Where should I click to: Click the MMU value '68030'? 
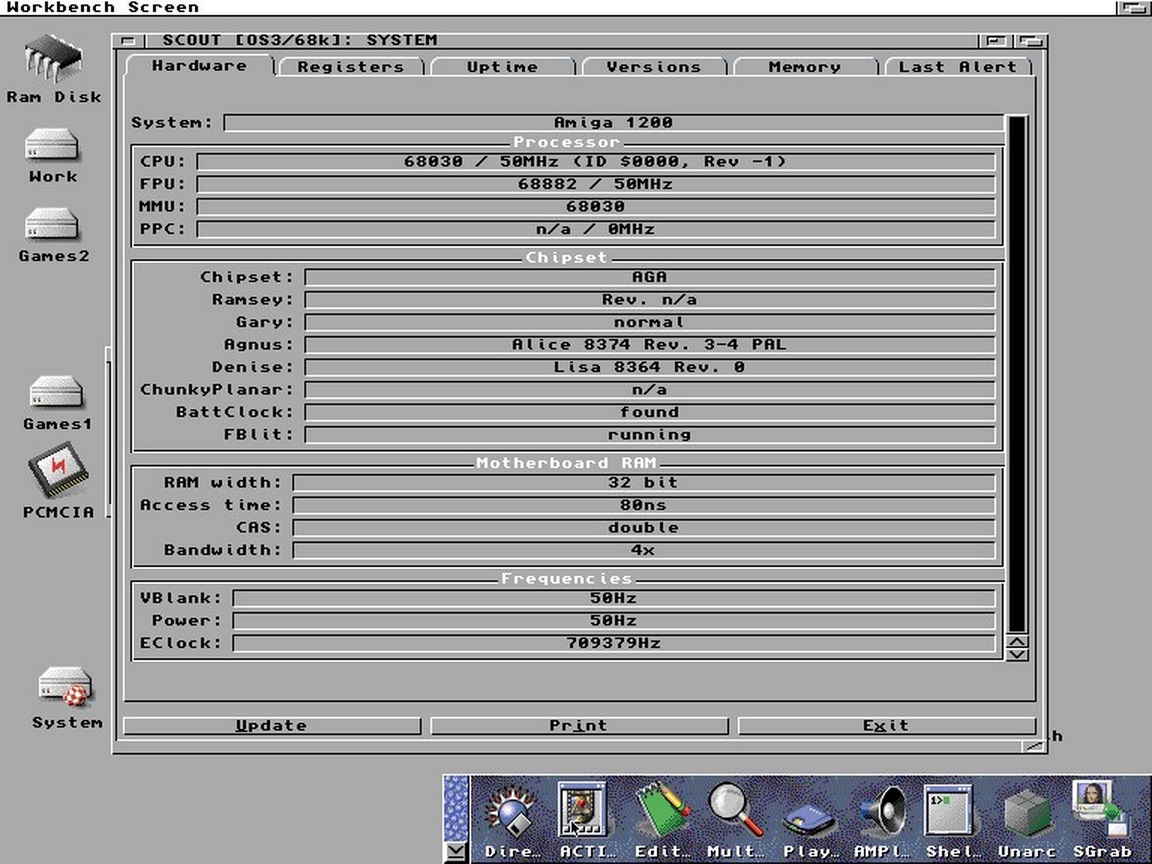(596, 206)
